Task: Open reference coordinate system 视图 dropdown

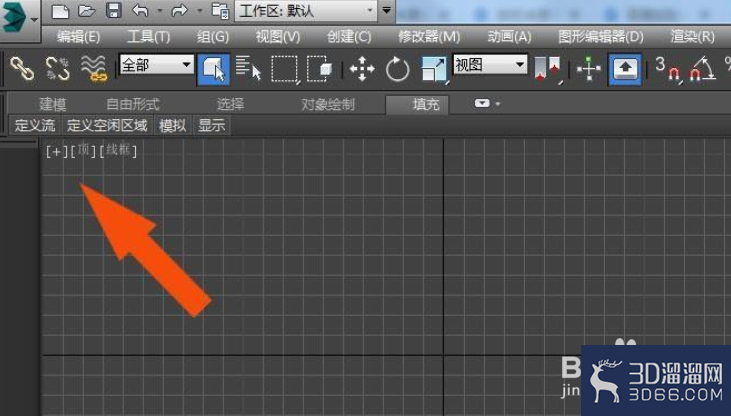Action: tap(490, 64)
